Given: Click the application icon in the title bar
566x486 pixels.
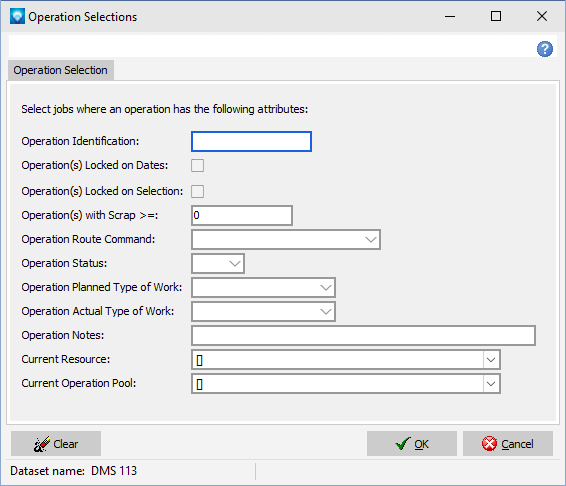Looking at the screenshot, I should click(17, 17).
